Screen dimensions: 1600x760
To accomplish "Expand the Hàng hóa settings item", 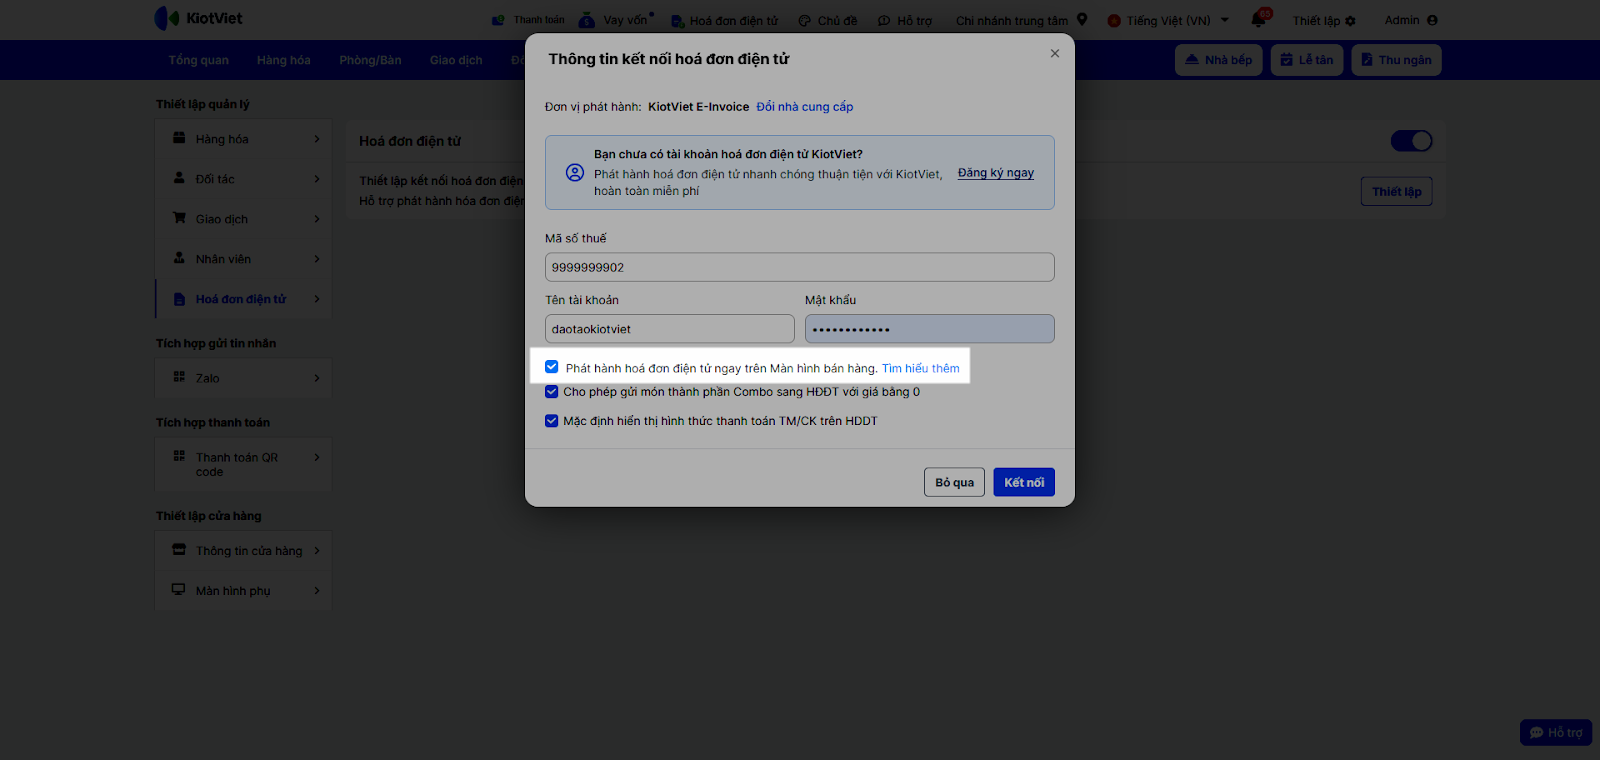I will 245,139.
